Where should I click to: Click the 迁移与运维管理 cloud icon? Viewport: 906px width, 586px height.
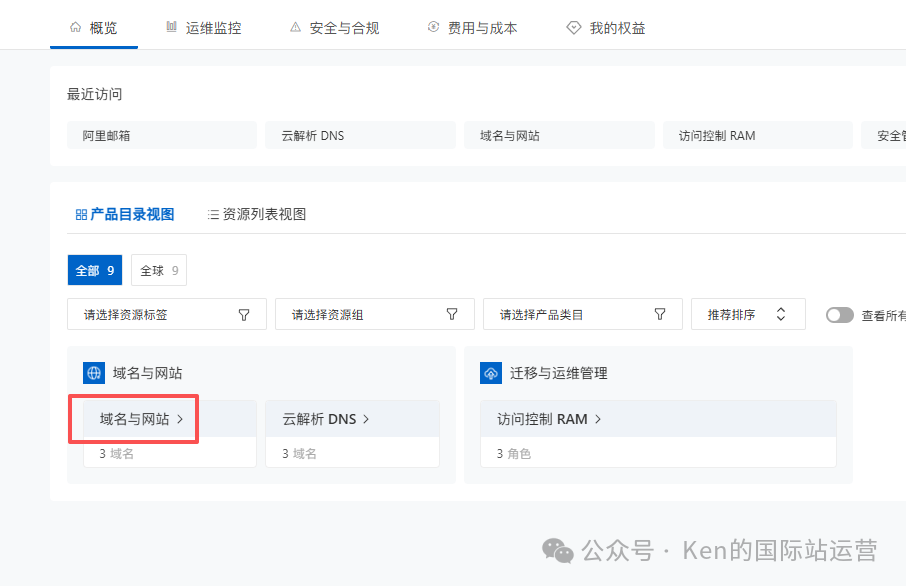[x=490, y=372]
